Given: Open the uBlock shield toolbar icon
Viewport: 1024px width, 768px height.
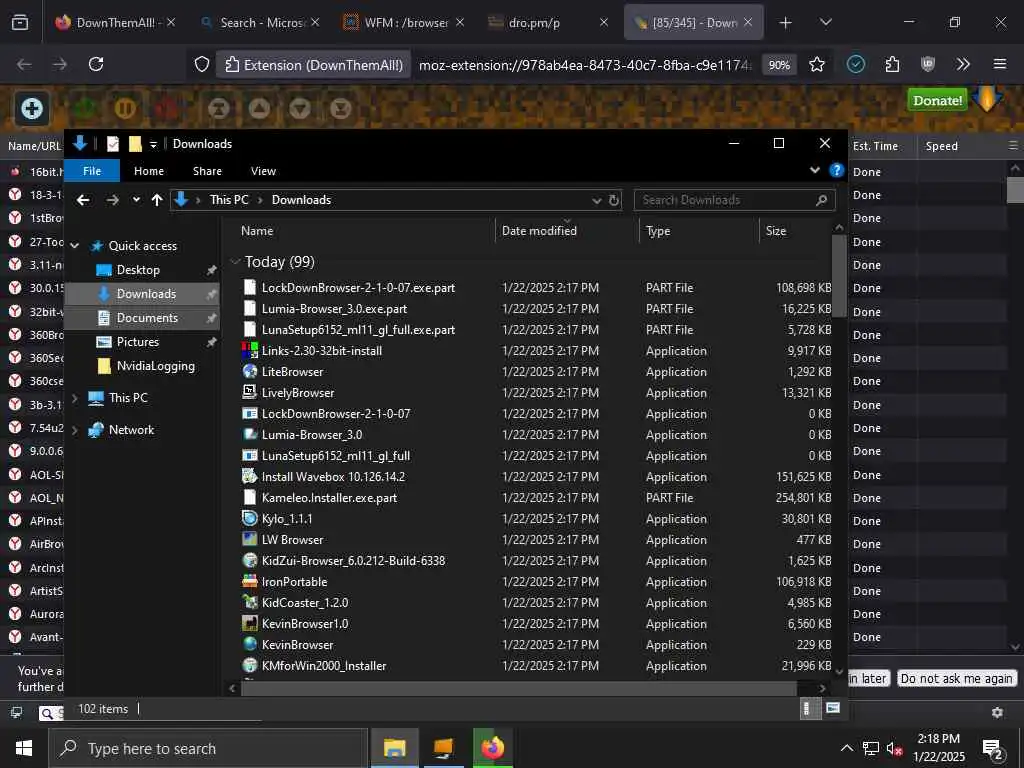Looking at the screenshot, I should [x=927, y=64].
